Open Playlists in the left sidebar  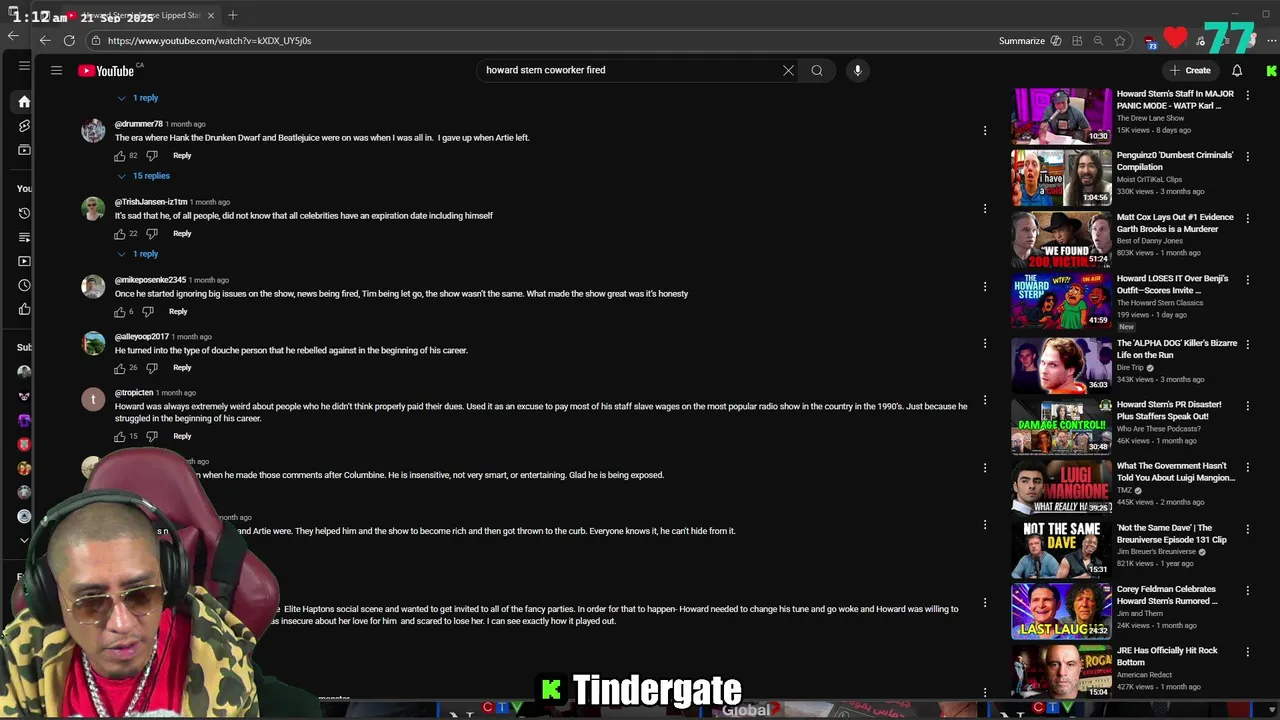coord(24,237)
